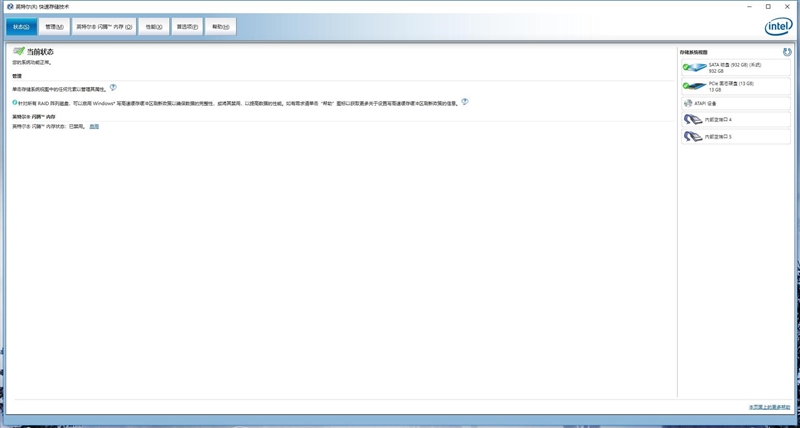Switch to the 状态 tab

click(22, 27)
